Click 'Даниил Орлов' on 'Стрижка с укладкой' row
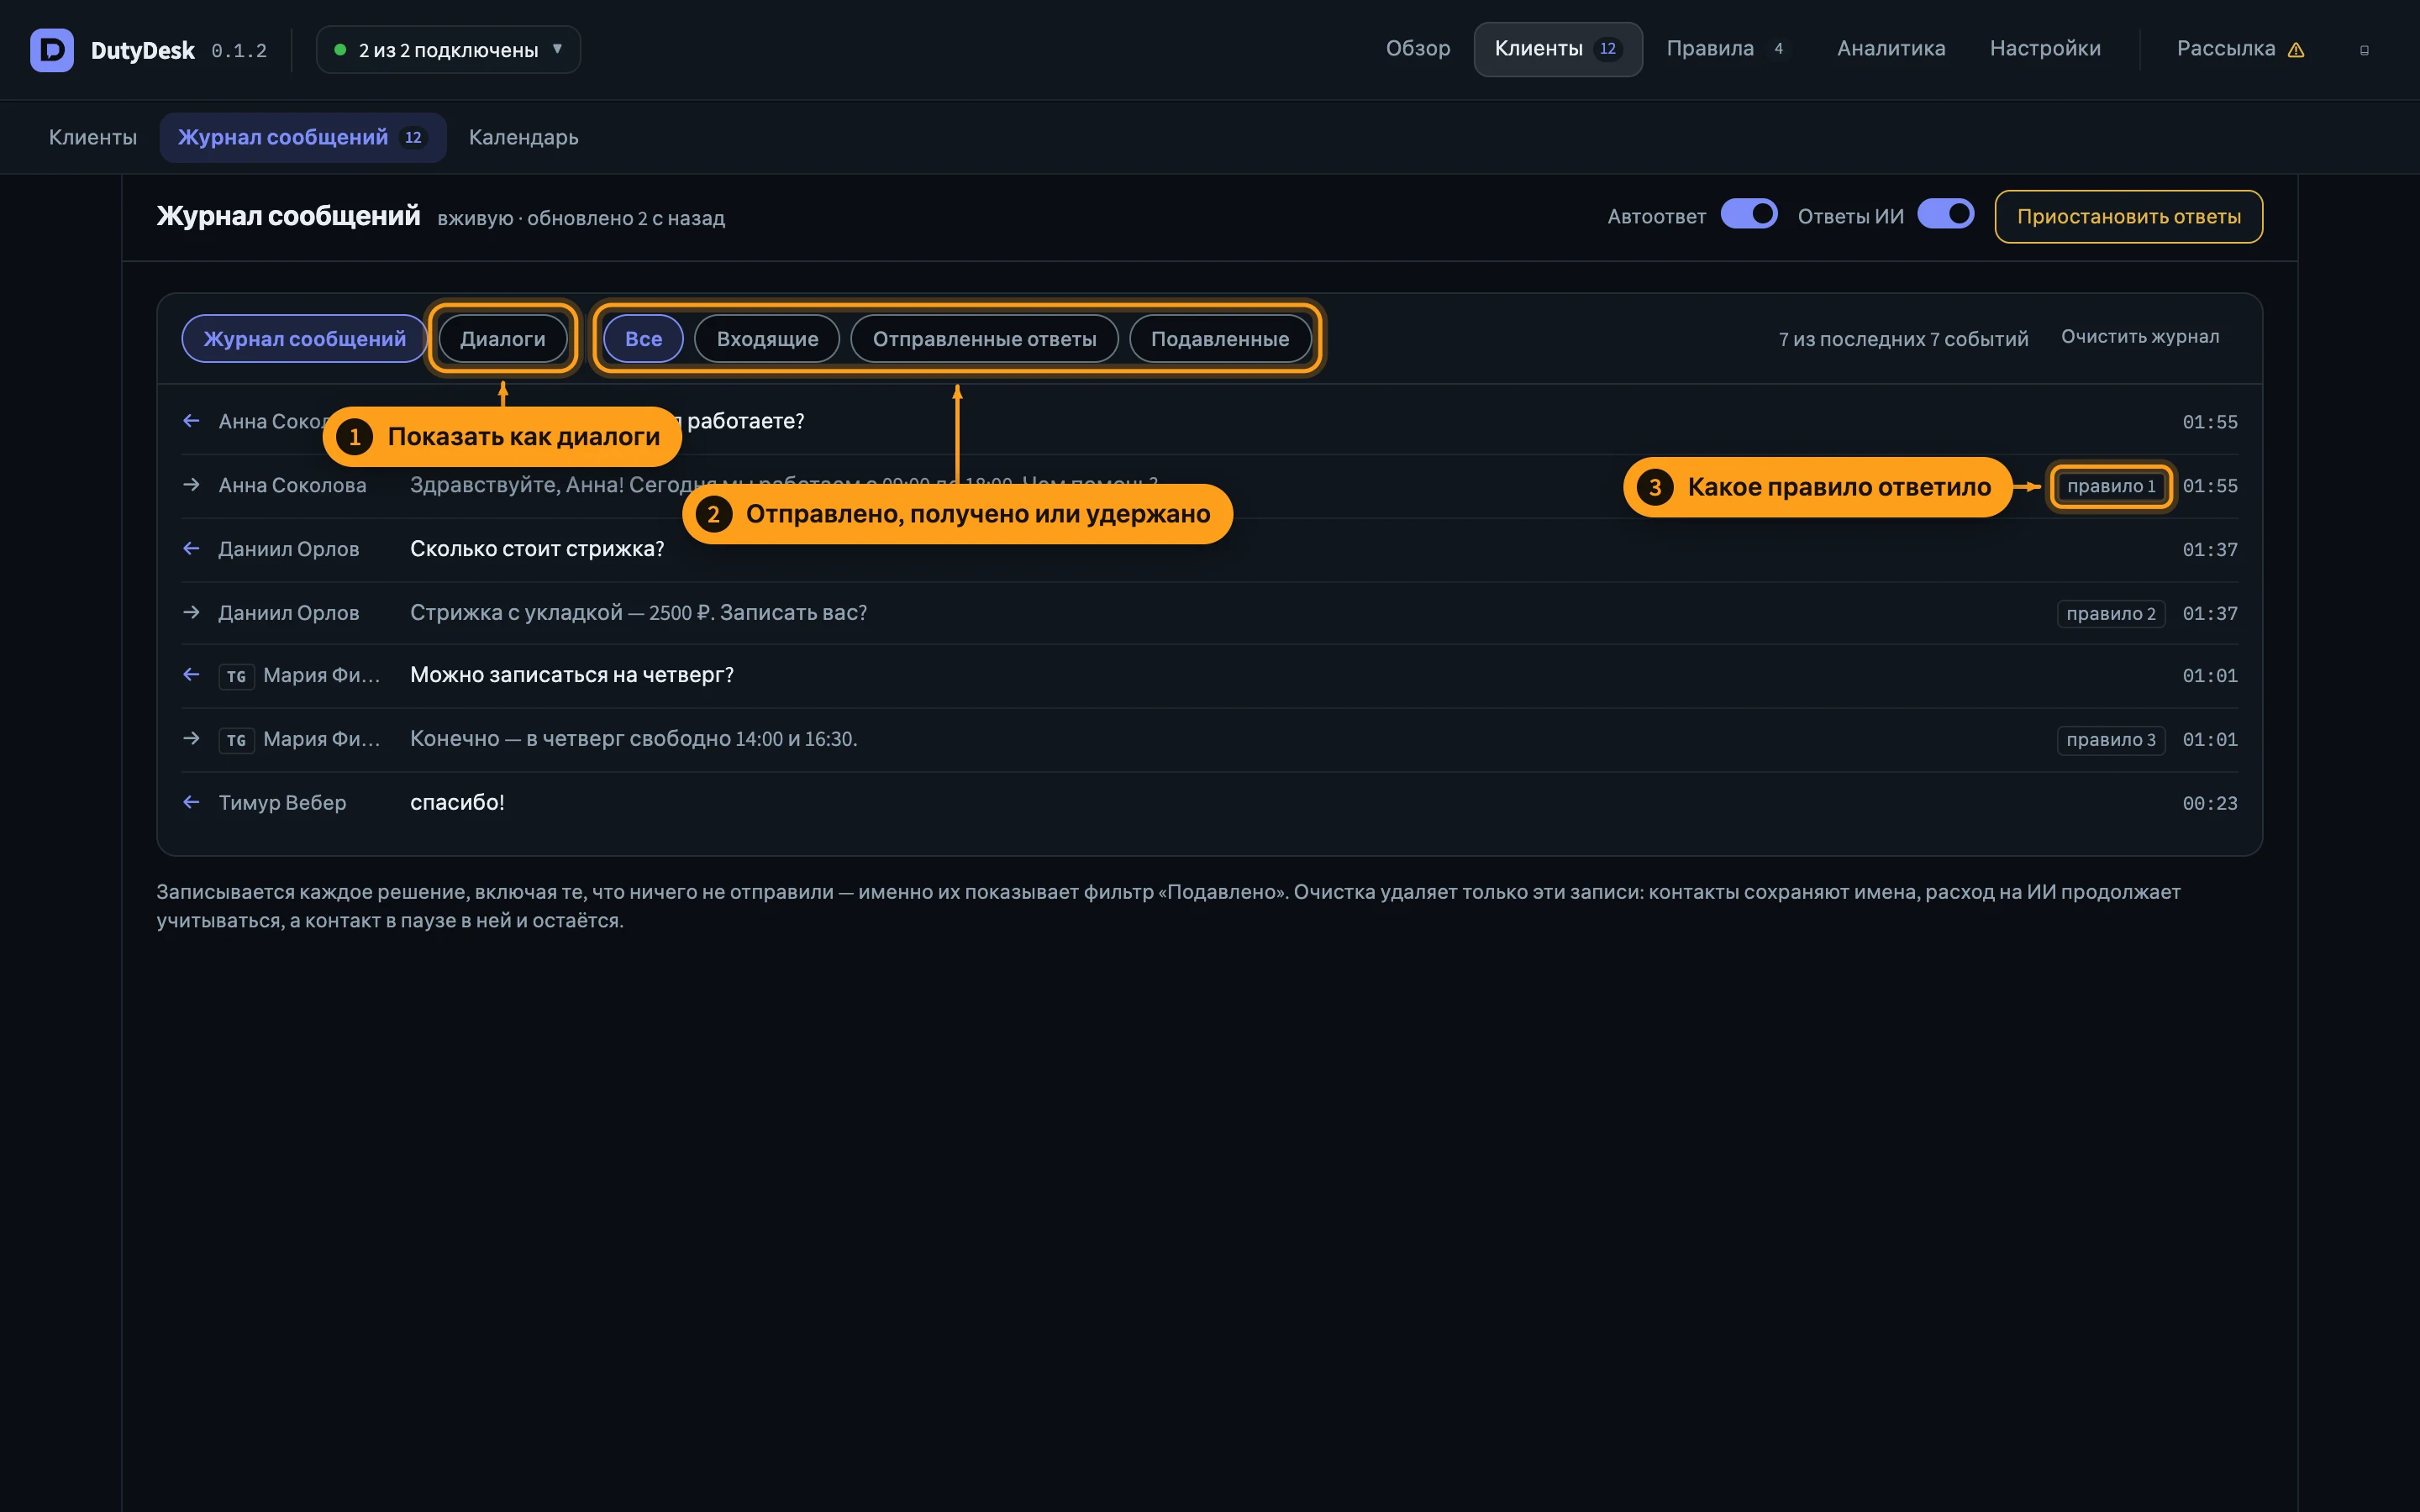The image size is (2420, 1512). click(x=288, y=613)
